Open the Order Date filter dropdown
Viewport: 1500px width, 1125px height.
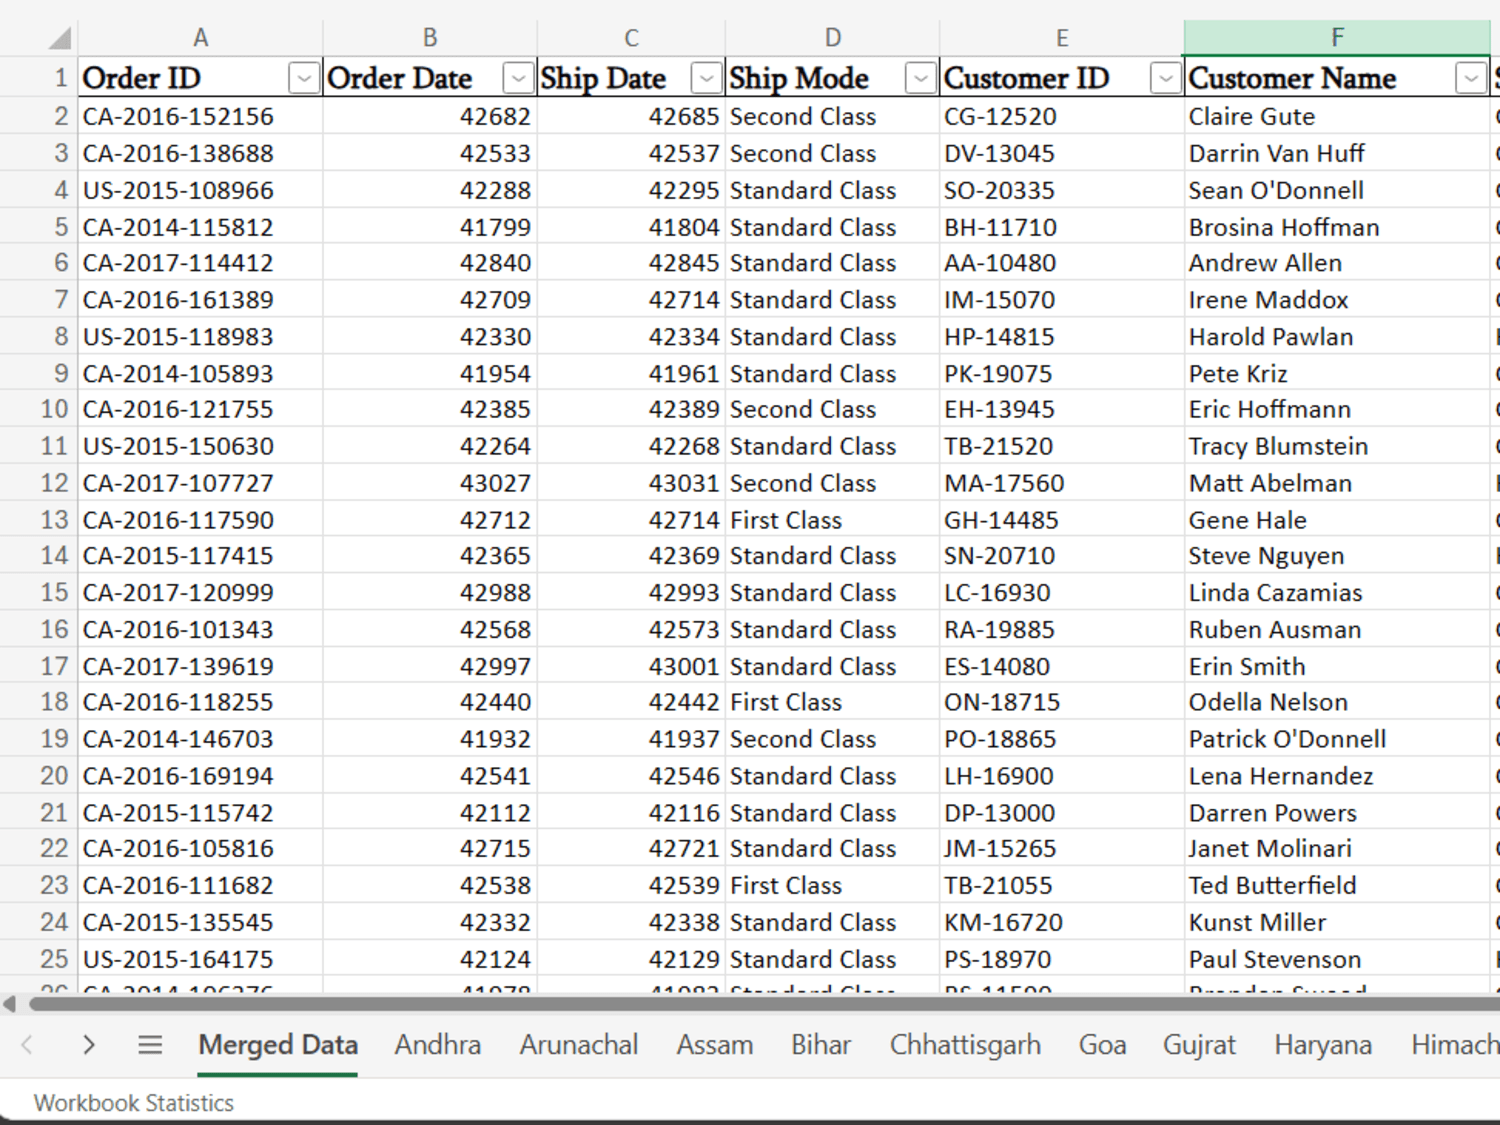pyautogui.click(x=518, y=78)
